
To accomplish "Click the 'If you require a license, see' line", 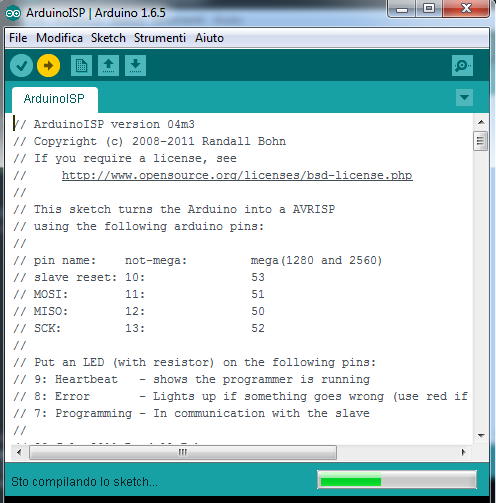I will coord(125,158).
